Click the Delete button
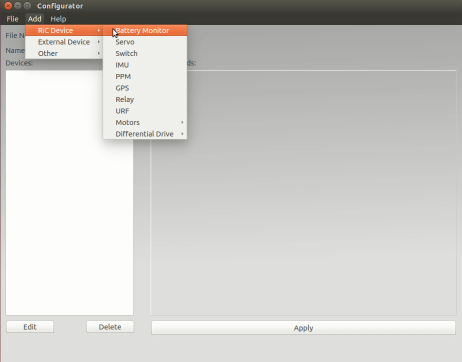462x362 pixels. click(110, 327)
